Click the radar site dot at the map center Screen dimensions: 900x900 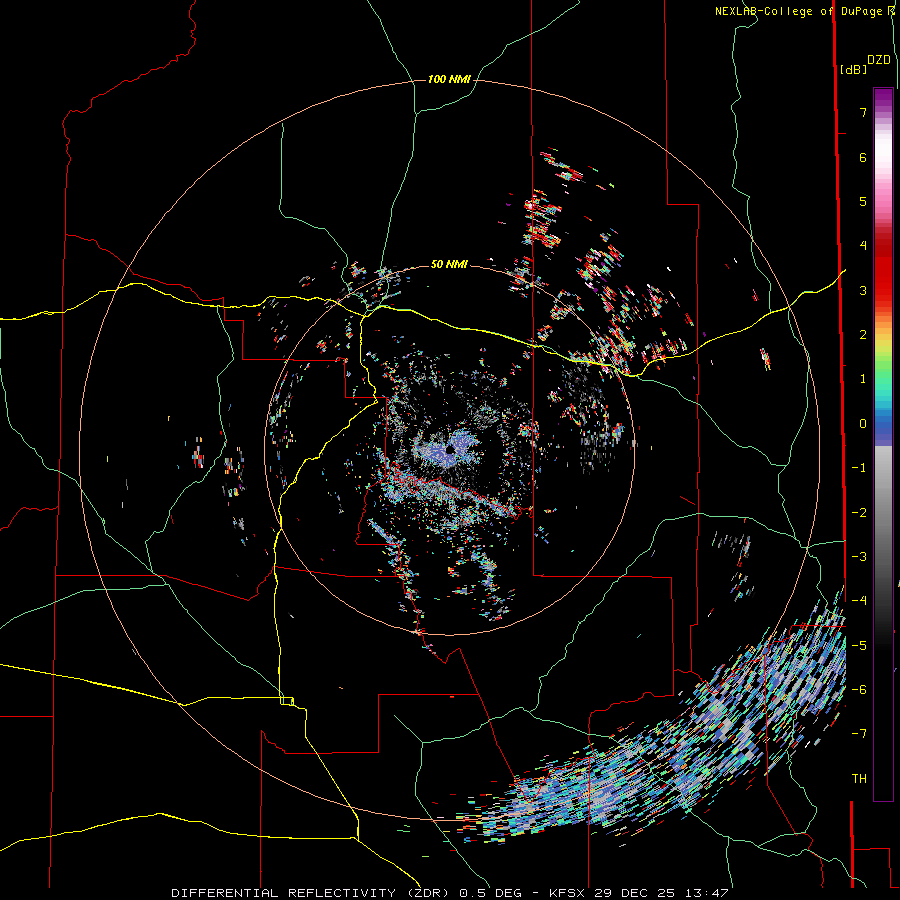pos(450,450)
